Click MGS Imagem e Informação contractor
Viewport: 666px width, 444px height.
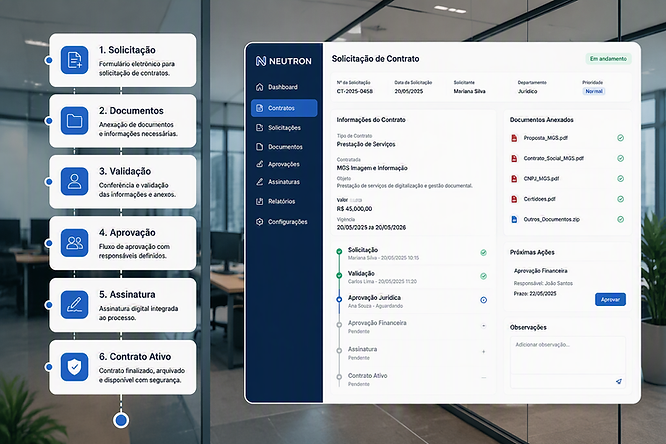[x=372, y=168]
